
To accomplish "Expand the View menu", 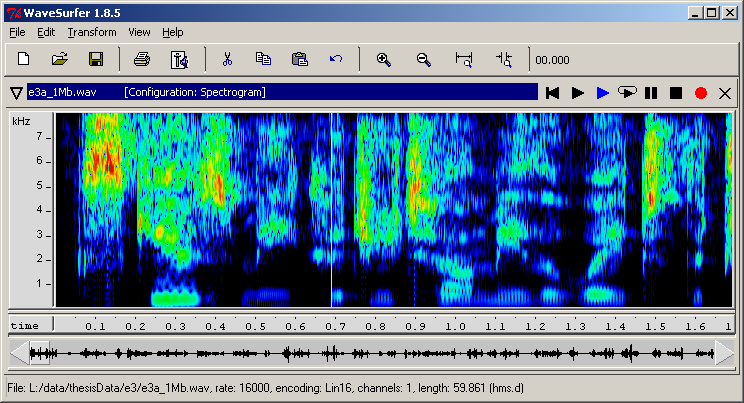I will click(140, 32).
